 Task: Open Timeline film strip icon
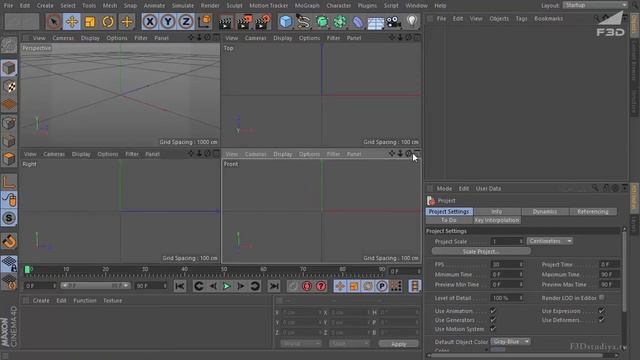(x=414, y=286)
